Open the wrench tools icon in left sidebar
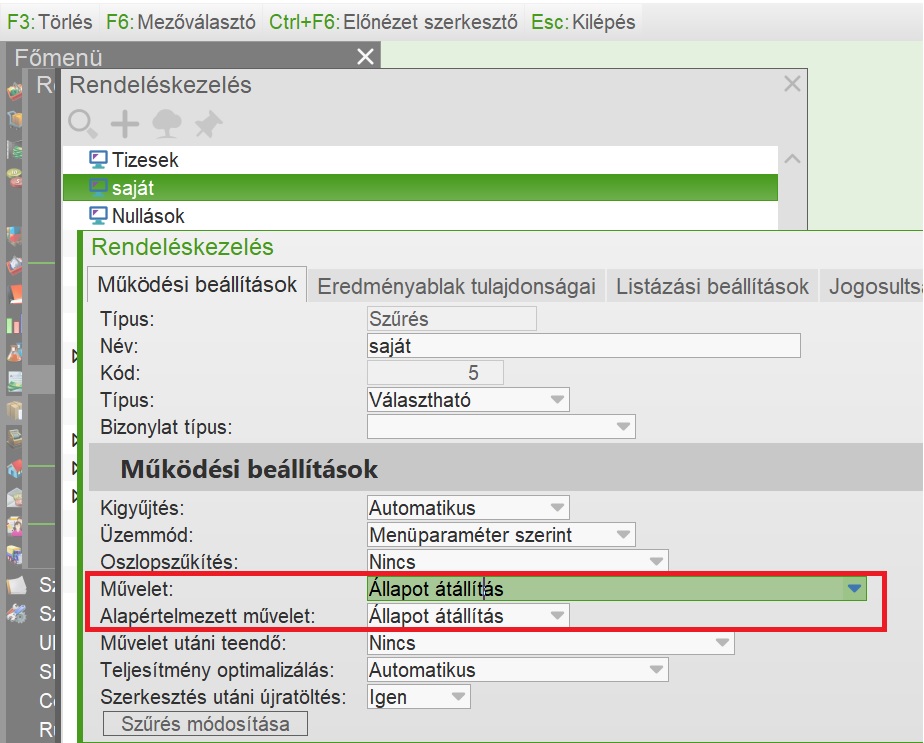Screen dimensions: 924x743 pos(16,614)
